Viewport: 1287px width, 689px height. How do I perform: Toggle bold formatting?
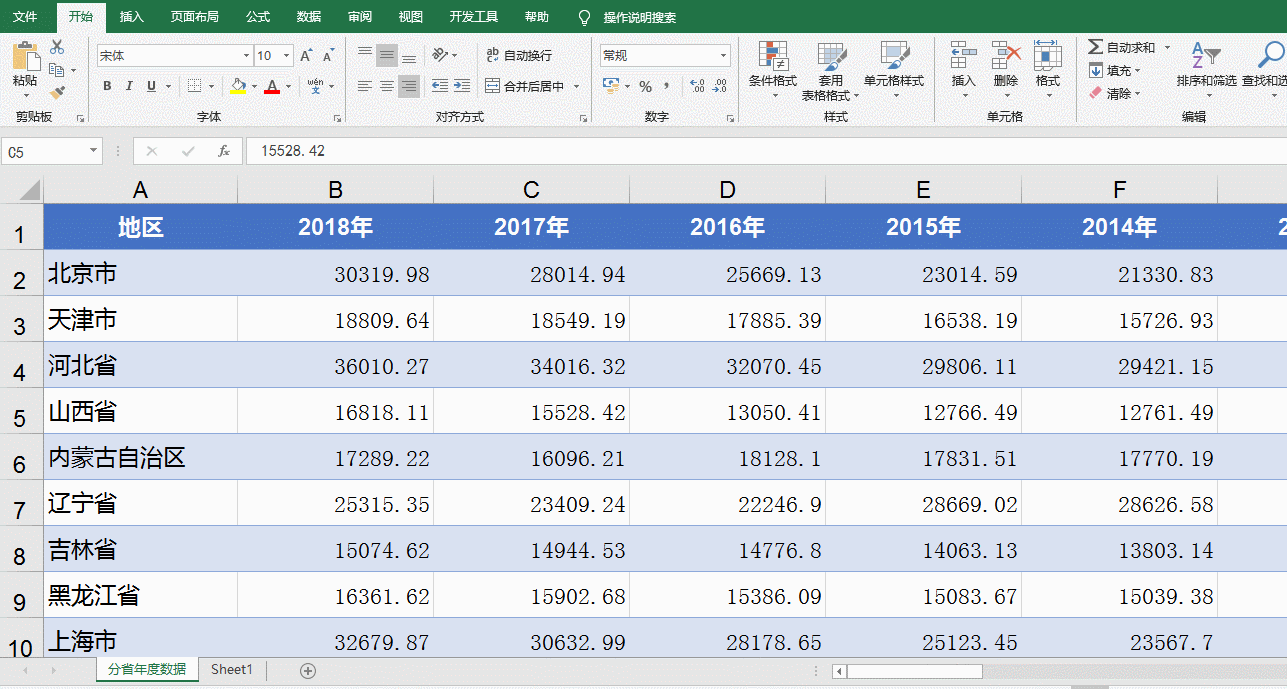(x=107, y=86)
